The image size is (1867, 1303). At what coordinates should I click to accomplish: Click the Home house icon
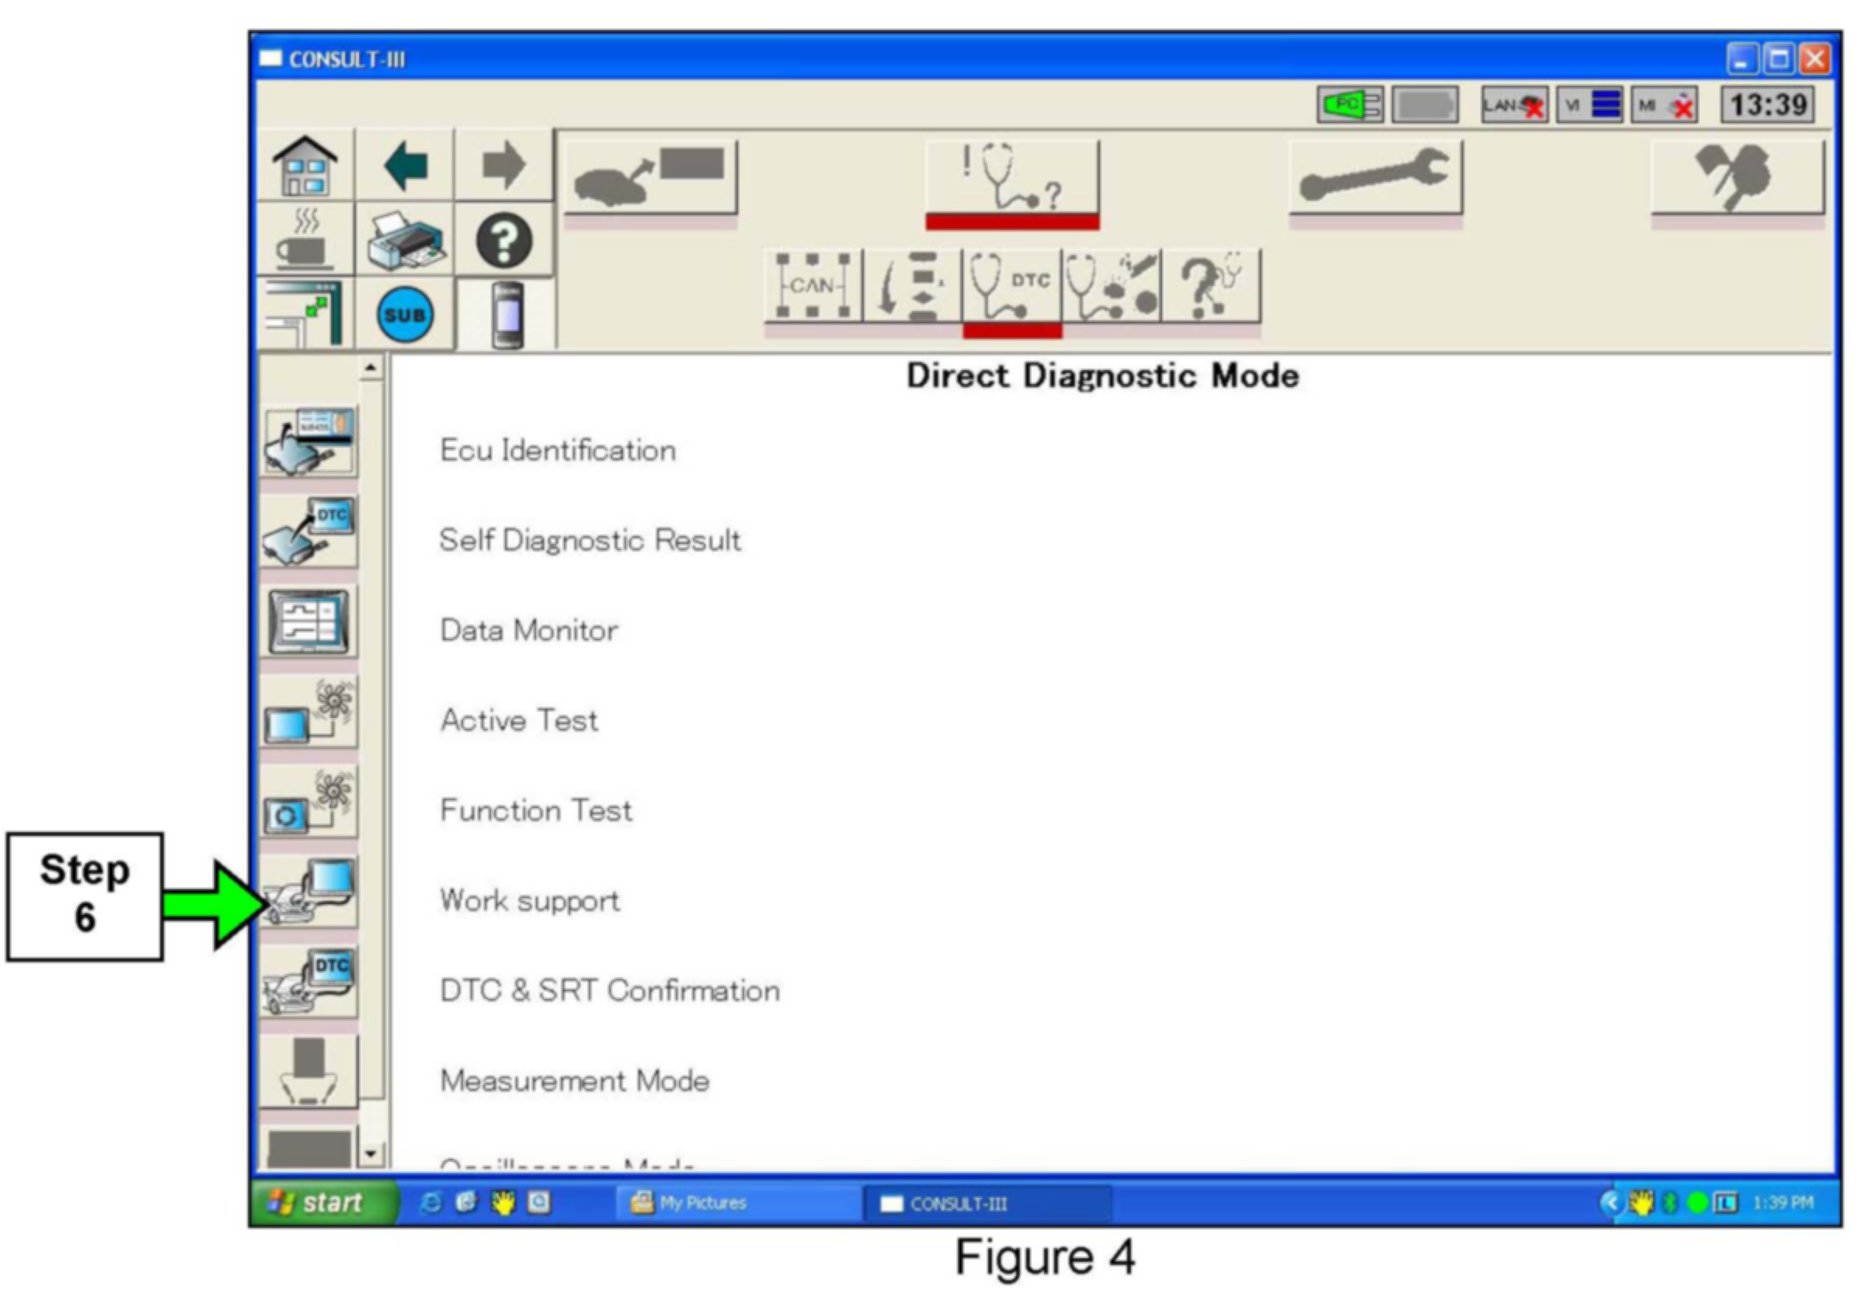(305, 165)
